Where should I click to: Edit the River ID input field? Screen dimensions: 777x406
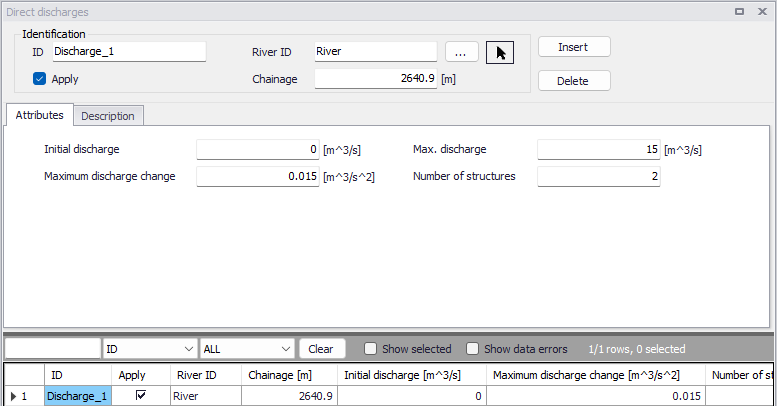[x=376, y=52]
